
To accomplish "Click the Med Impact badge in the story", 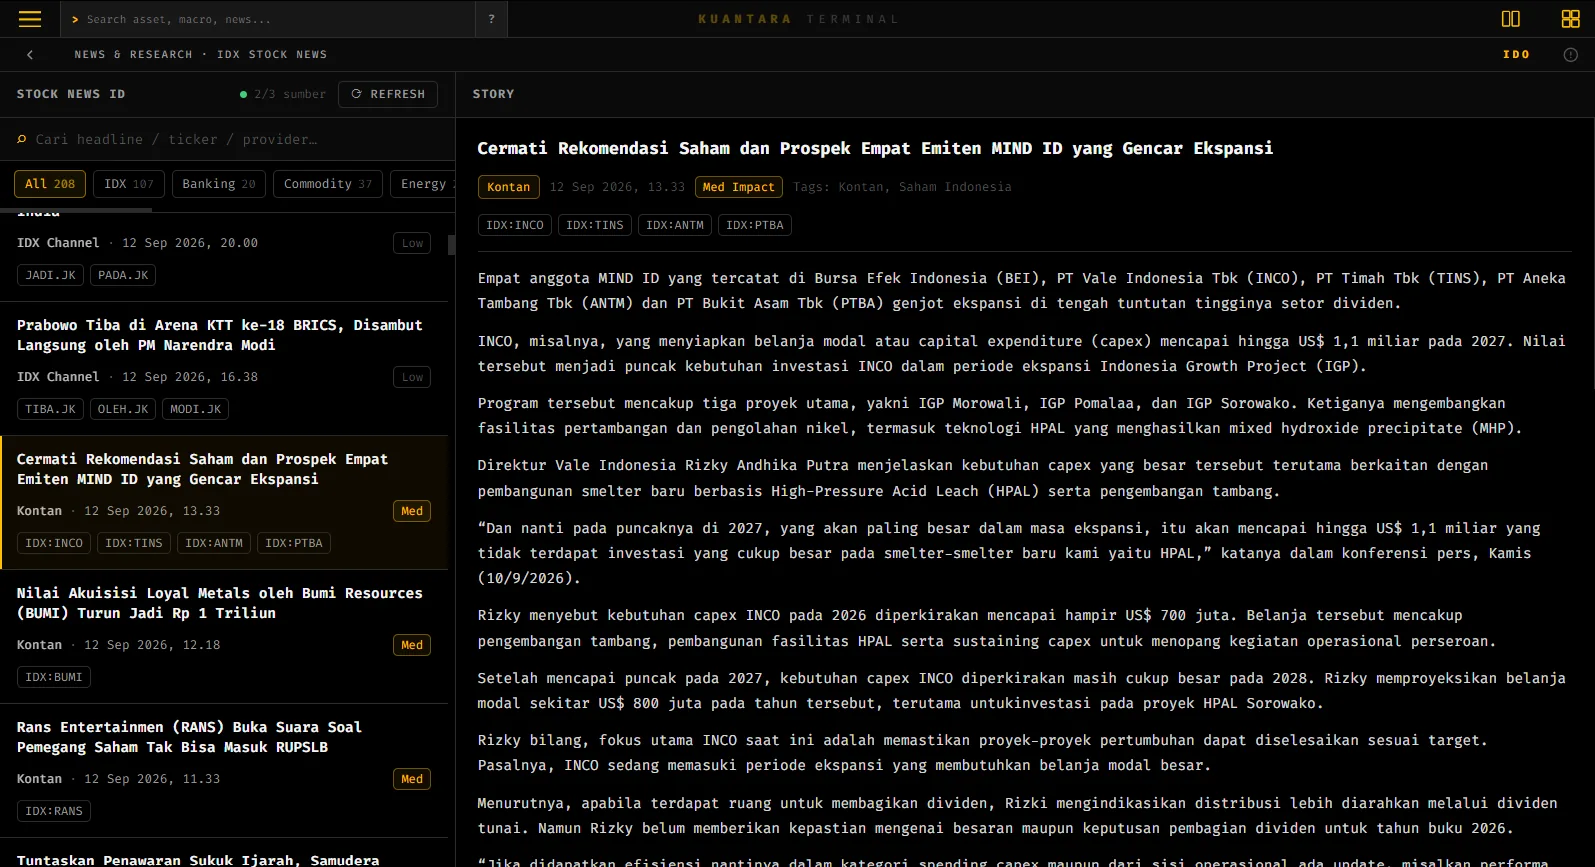I will coord(739,187).
